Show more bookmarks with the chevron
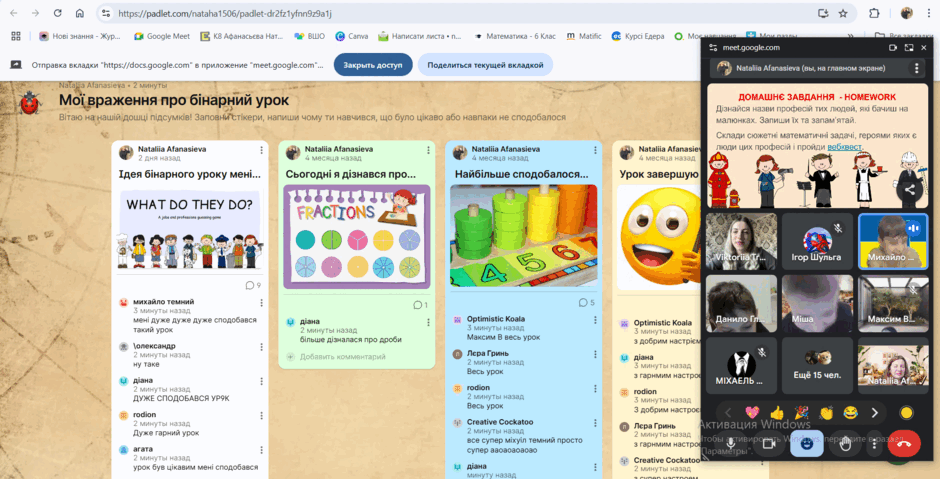 click(850, 36)
